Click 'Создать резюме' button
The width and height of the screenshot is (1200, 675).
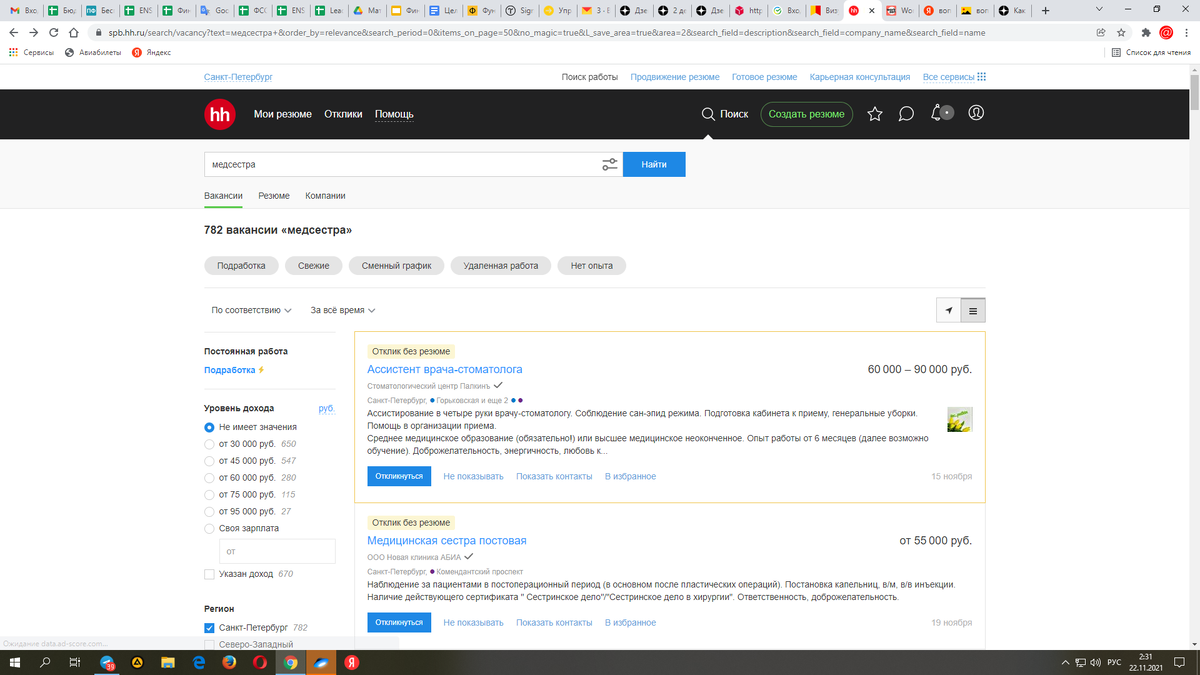pyautogui.click(x=807, y=114)
